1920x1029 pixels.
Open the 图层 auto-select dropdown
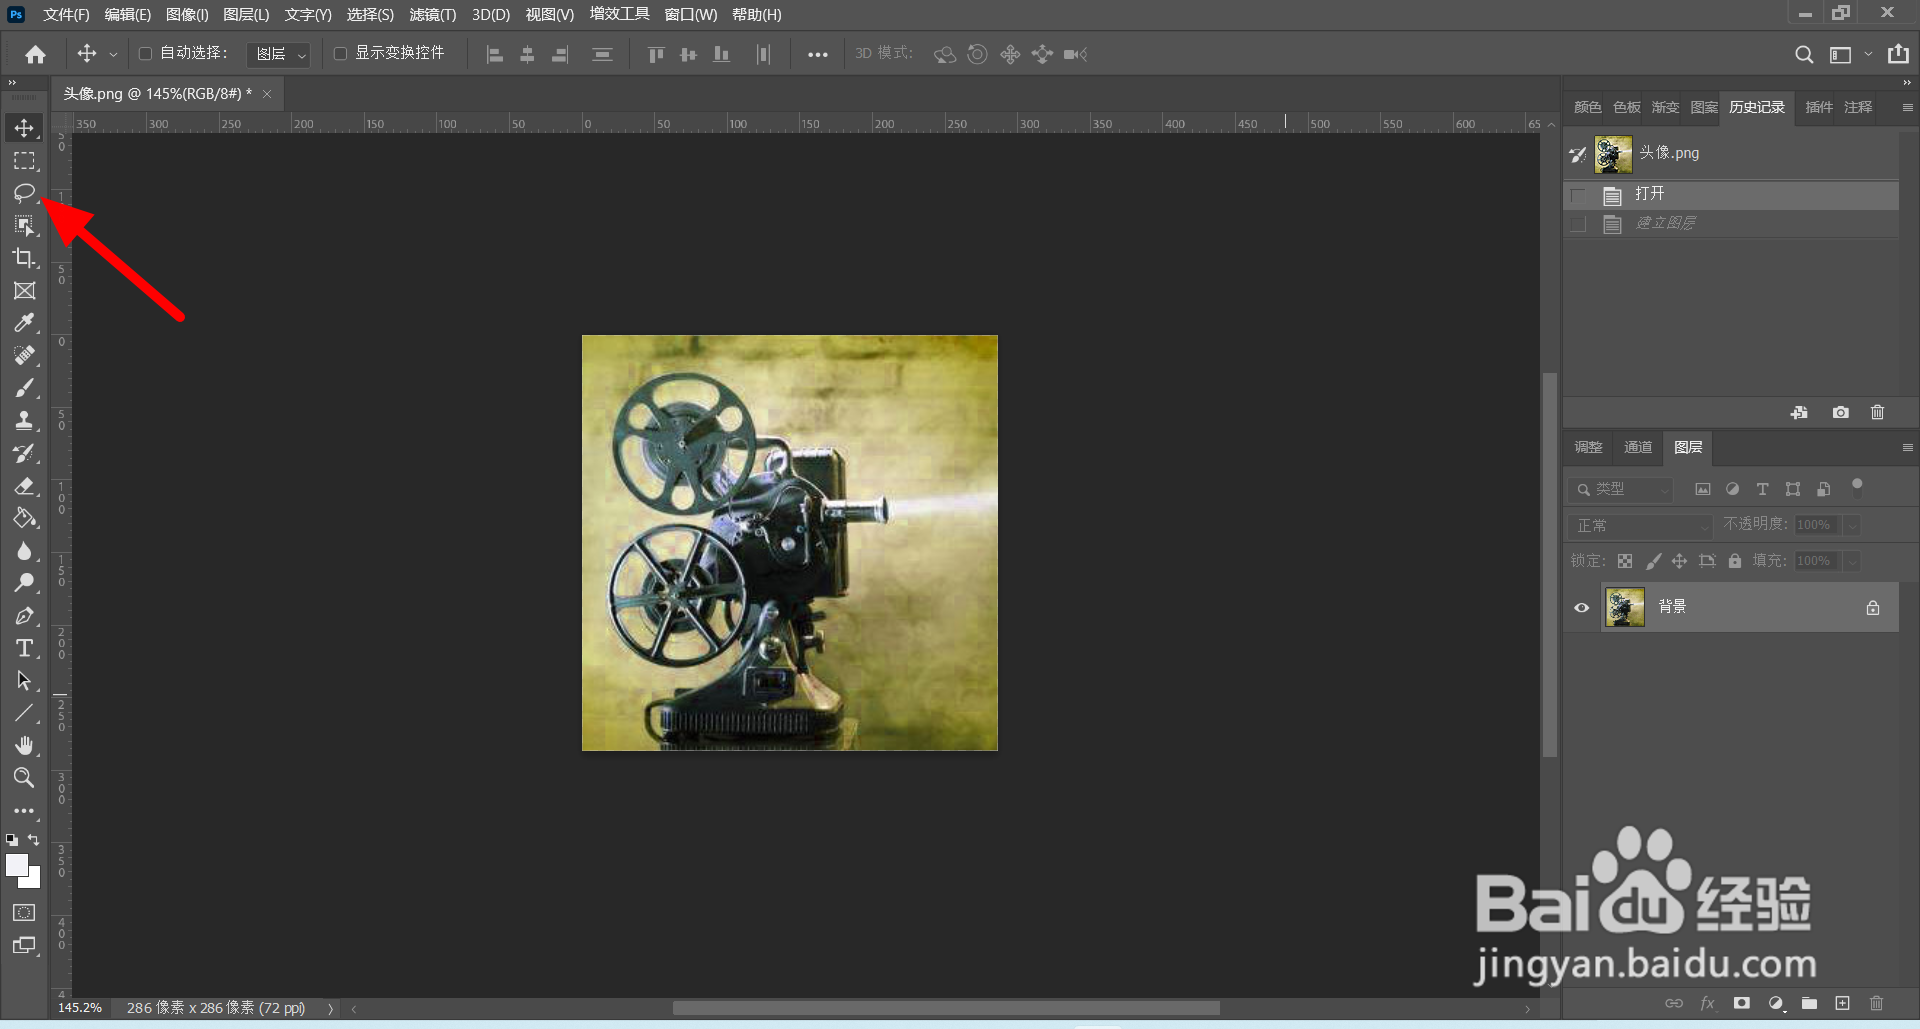tap(278, 54)
